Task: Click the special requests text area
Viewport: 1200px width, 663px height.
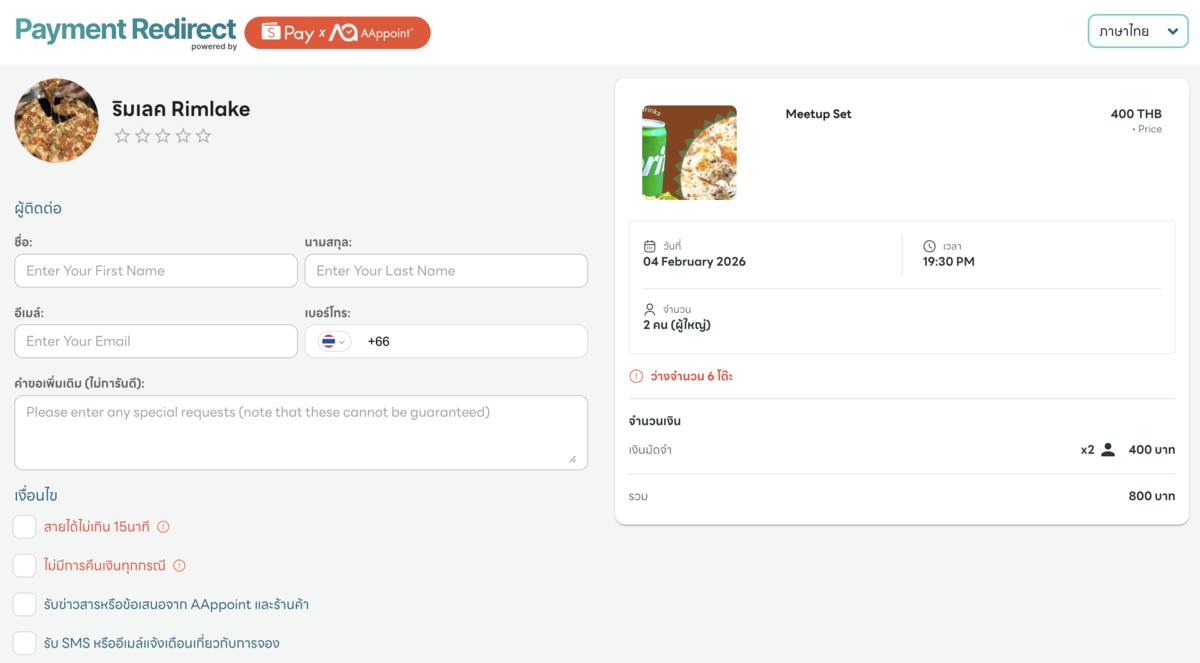Action: click(300, 432)
